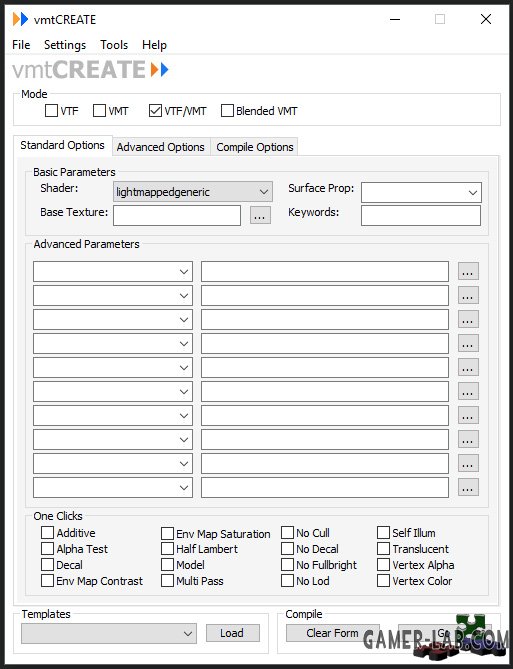Click the third Advanced Parameters ellipsis button
Viewport: 513px width, 669px height.
coord(468,319)
